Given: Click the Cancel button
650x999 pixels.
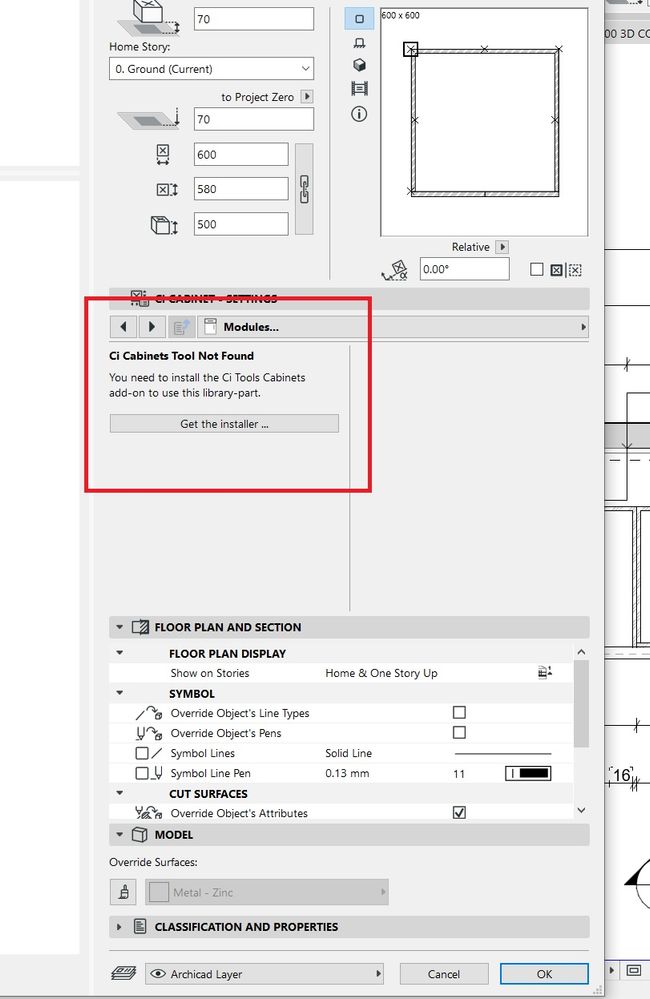Looking at the screenshot, I should click(x=444, y=974).
